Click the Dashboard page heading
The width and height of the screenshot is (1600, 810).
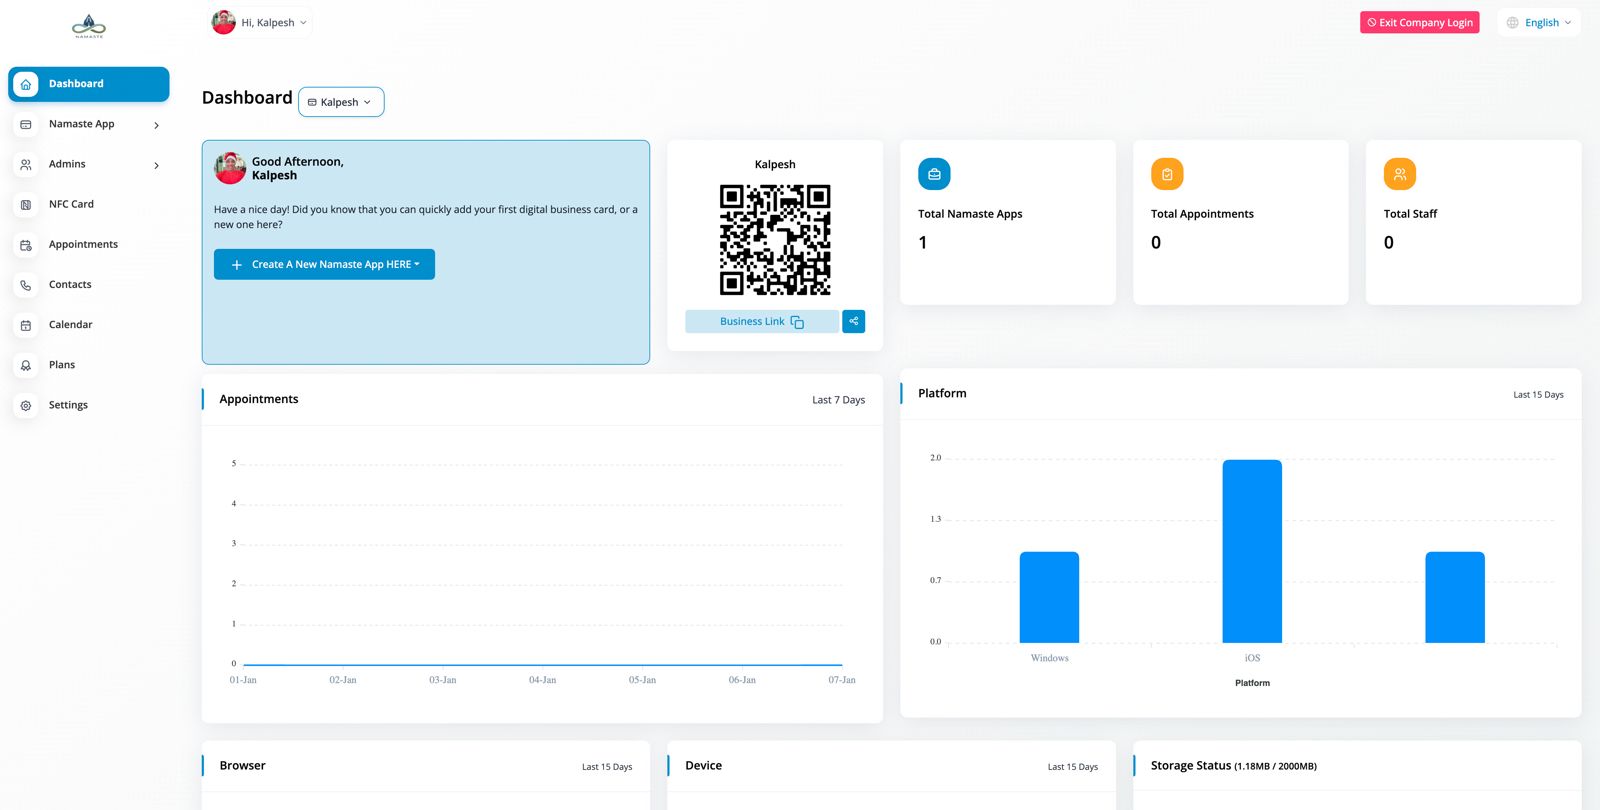click(247, 98)
